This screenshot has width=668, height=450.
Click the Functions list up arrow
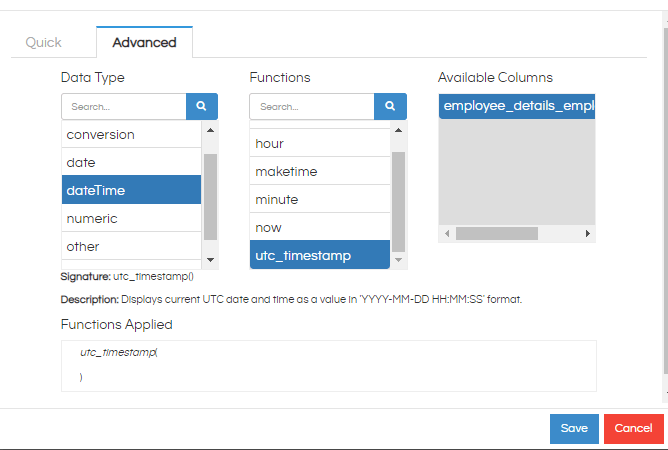[x=398, y=130]
